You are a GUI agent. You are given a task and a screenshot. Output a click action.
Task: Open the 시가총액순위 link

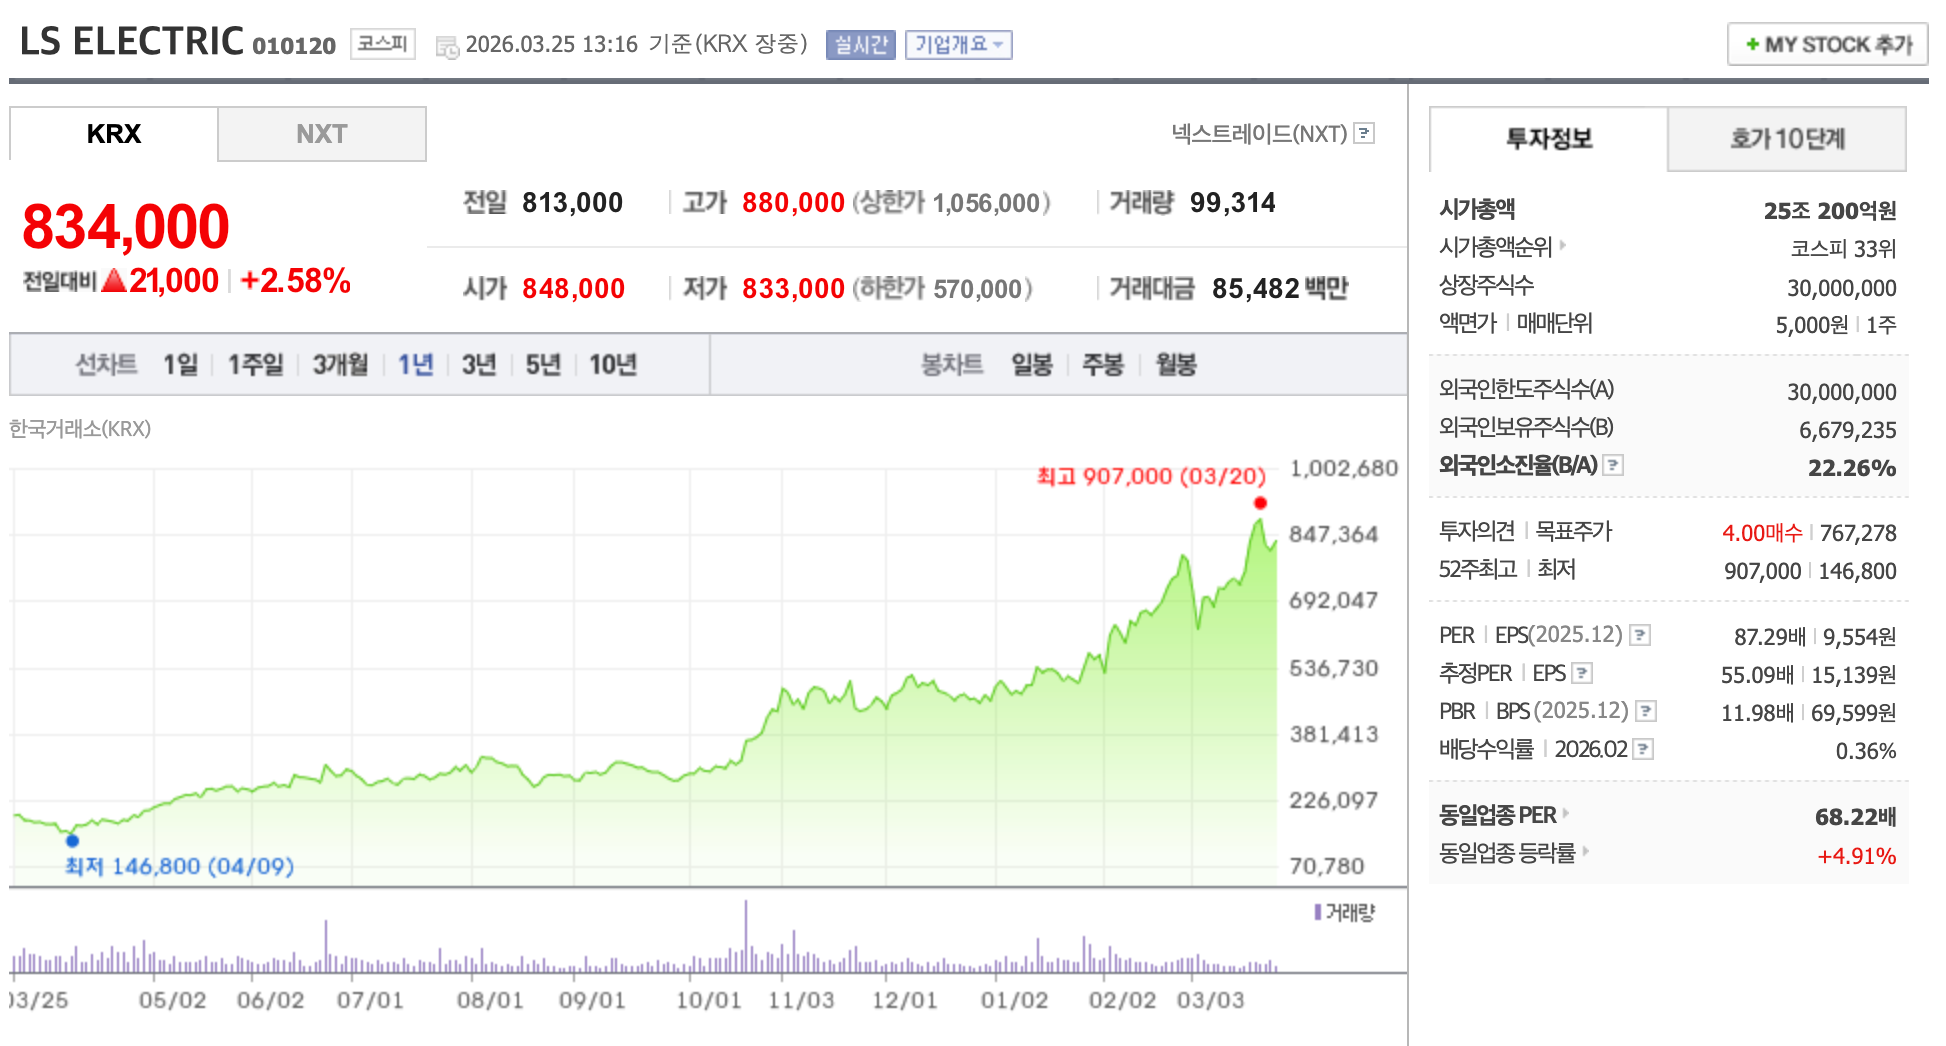coord(1495,247)
